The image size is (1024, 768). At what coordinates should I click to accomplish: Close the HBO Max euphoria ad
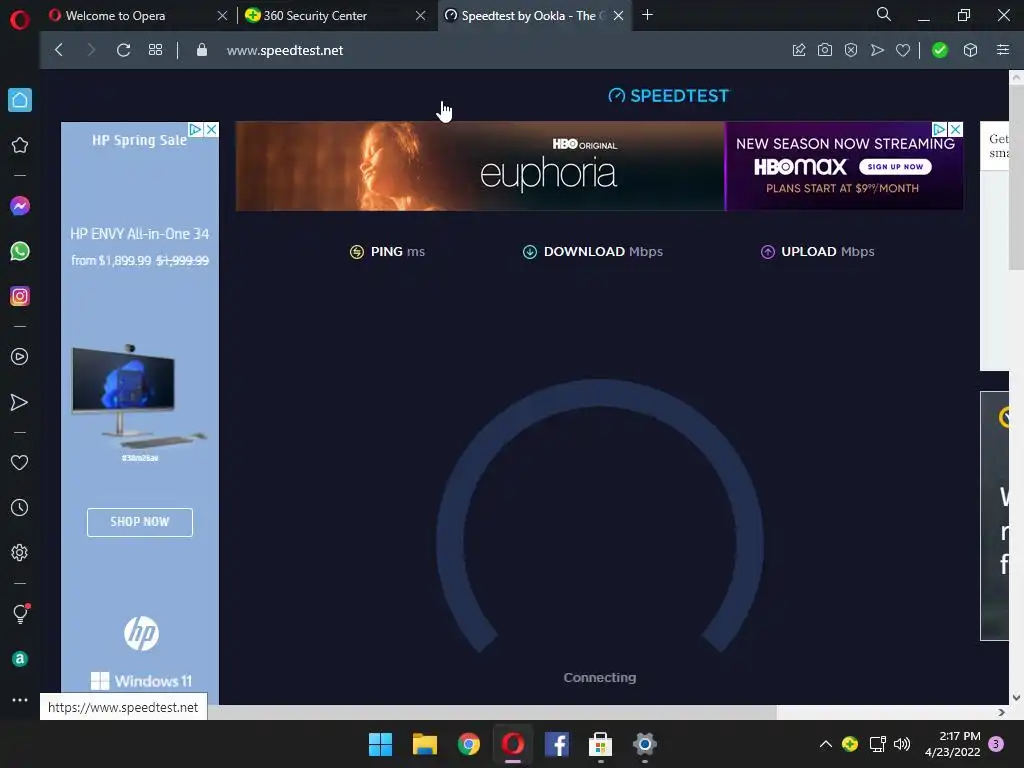point(955,129)
